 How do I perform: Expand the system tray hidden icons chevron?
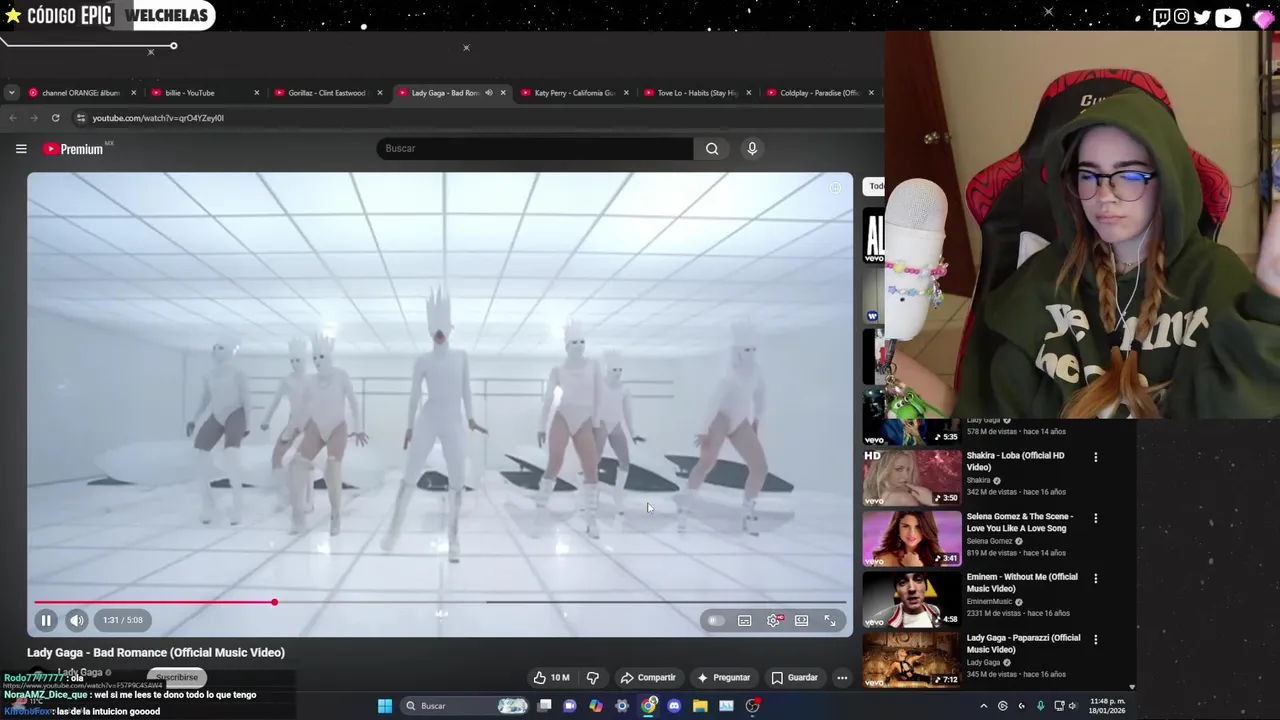tap(983, 706)
